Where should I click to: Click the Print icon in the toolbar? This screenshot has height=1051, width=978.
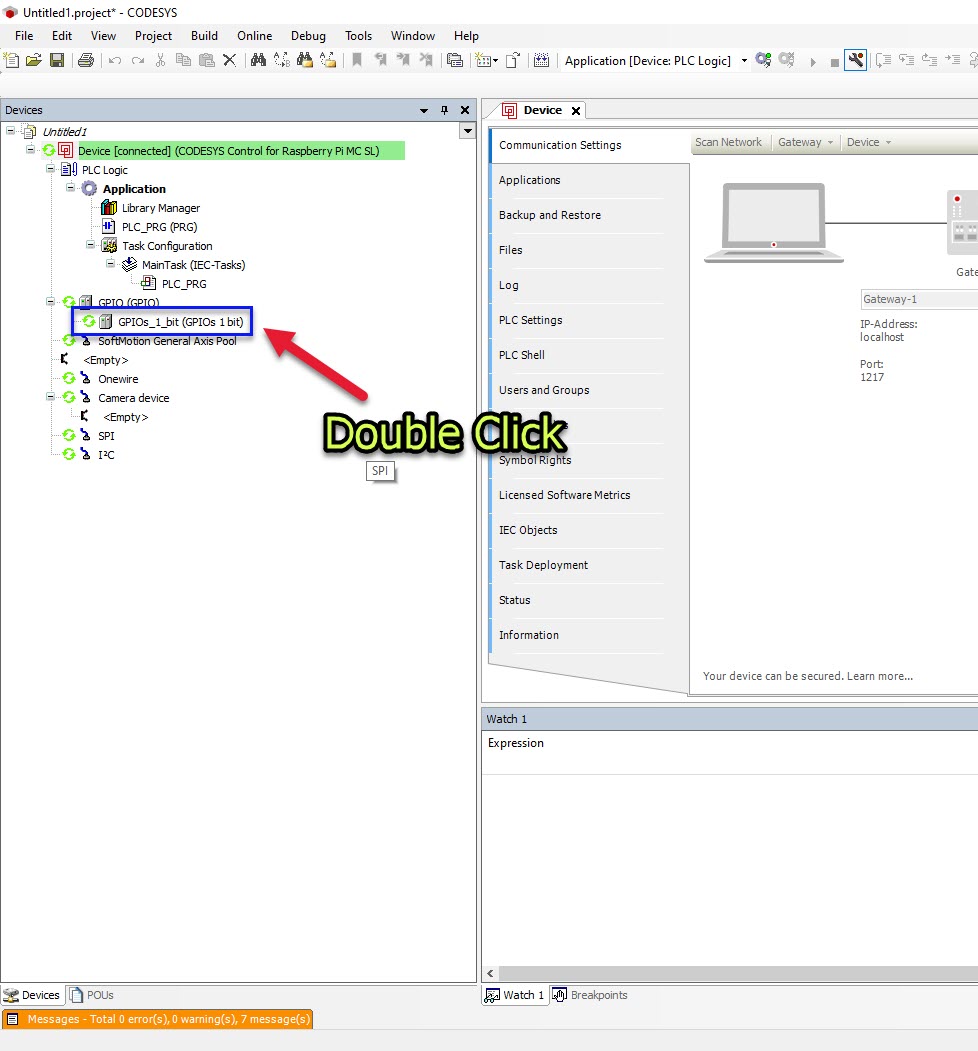pos(85,60)
